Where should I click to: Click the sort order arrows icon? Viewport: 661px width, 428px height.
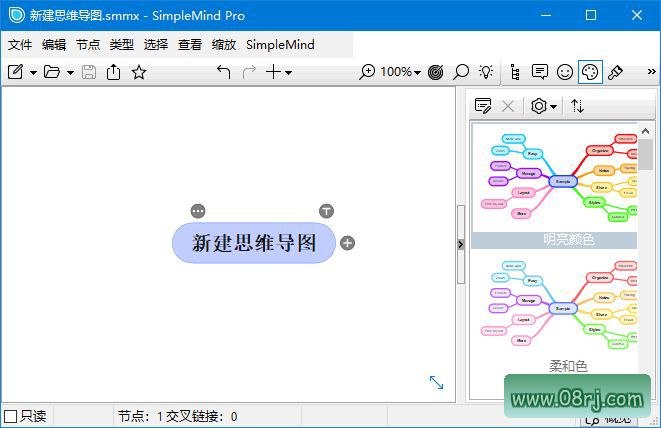(577, 106)
